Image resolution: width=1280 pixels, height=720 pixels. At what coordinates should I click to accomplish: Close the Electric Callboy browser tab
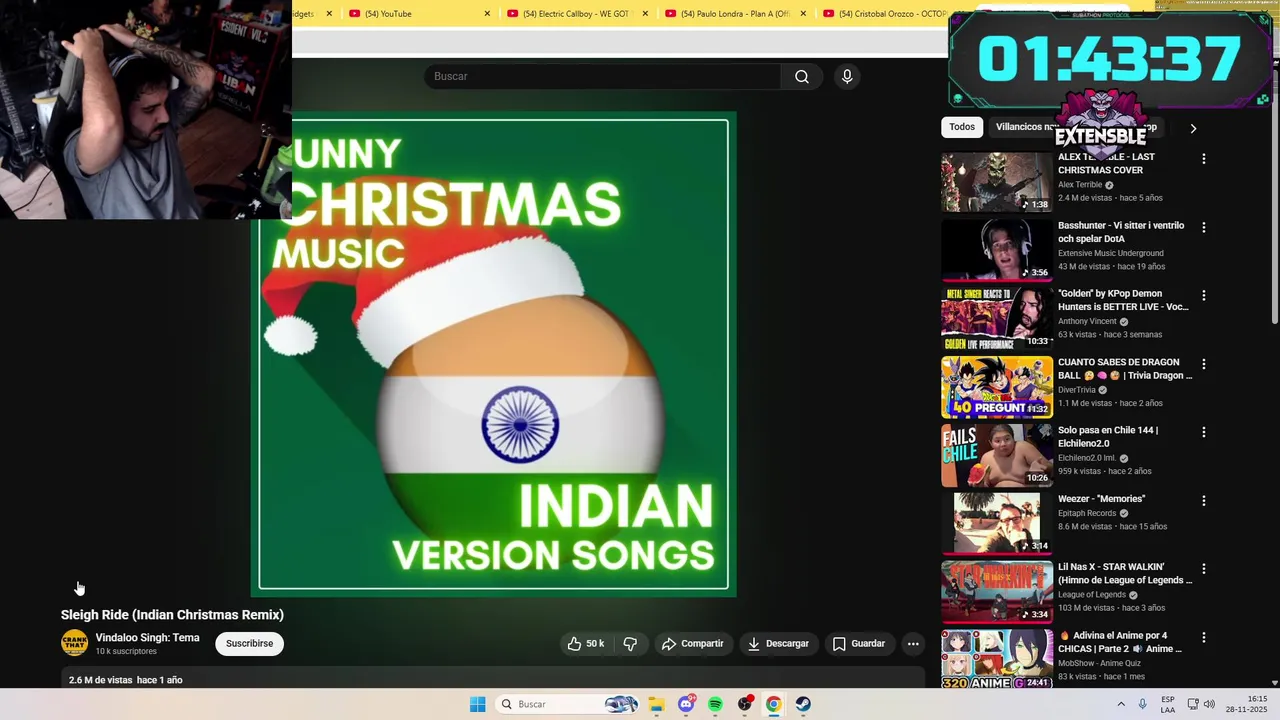(x=645, y=14)
